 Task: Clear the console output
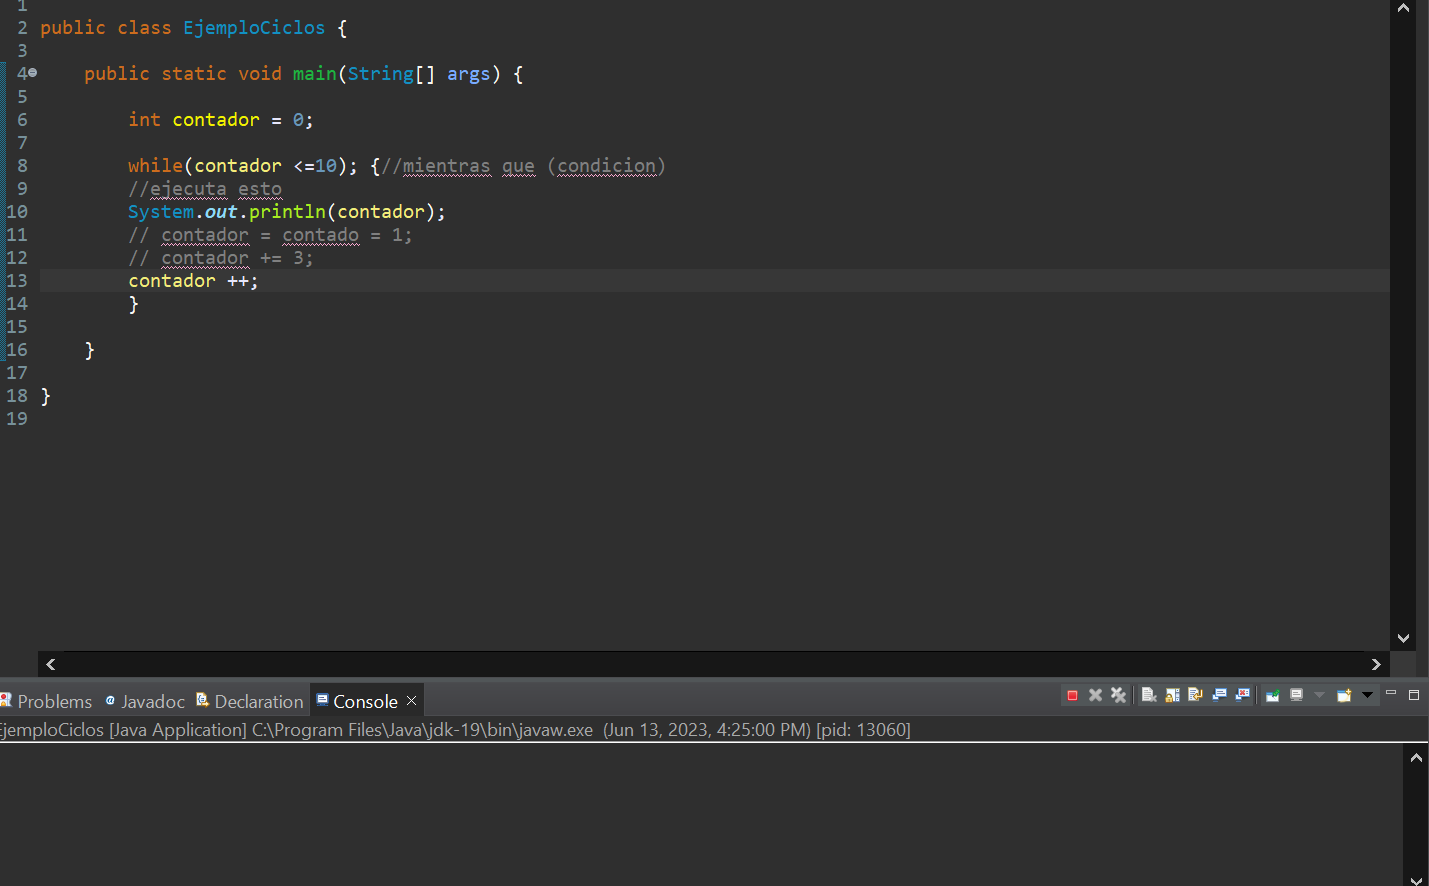tap(1149, 695)
